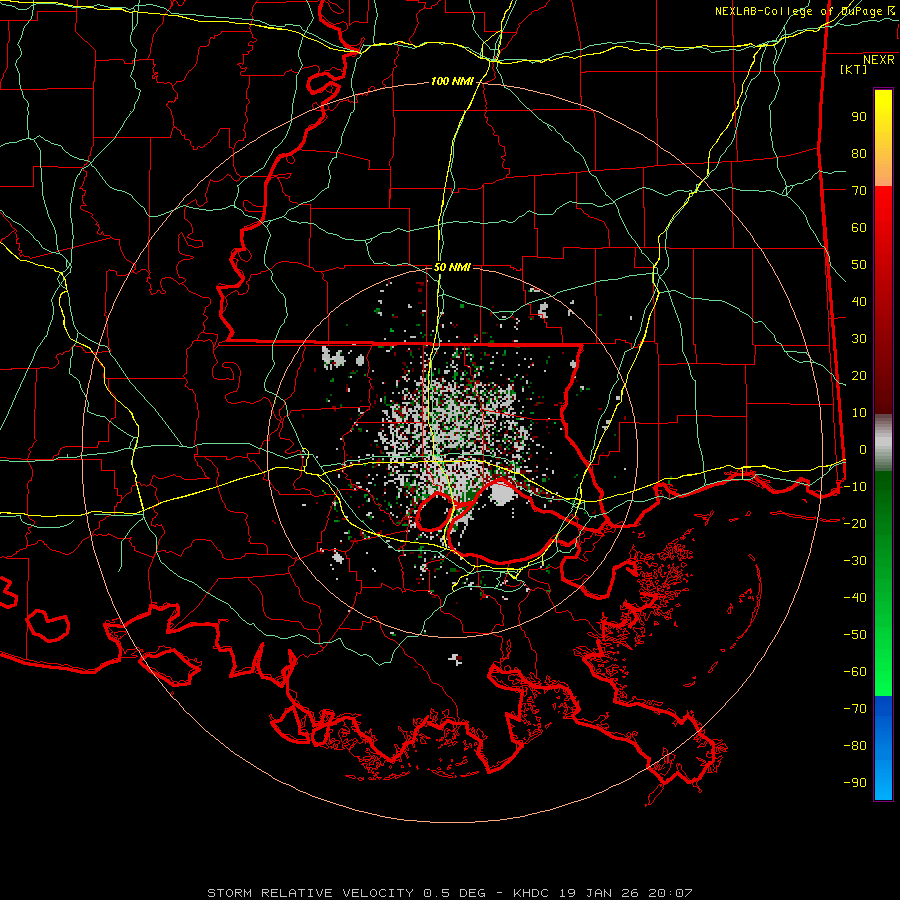The width and height of the screenshot is (900, 900).
Task: Click the "-80" value on the velocity scale
Action: click(x=855, y=746)
